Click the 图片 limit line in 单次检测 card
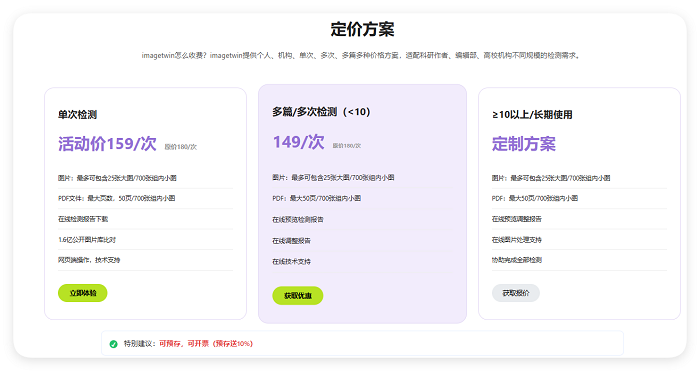The width and height of the screenshot is (700, 371). coord(117,178)
